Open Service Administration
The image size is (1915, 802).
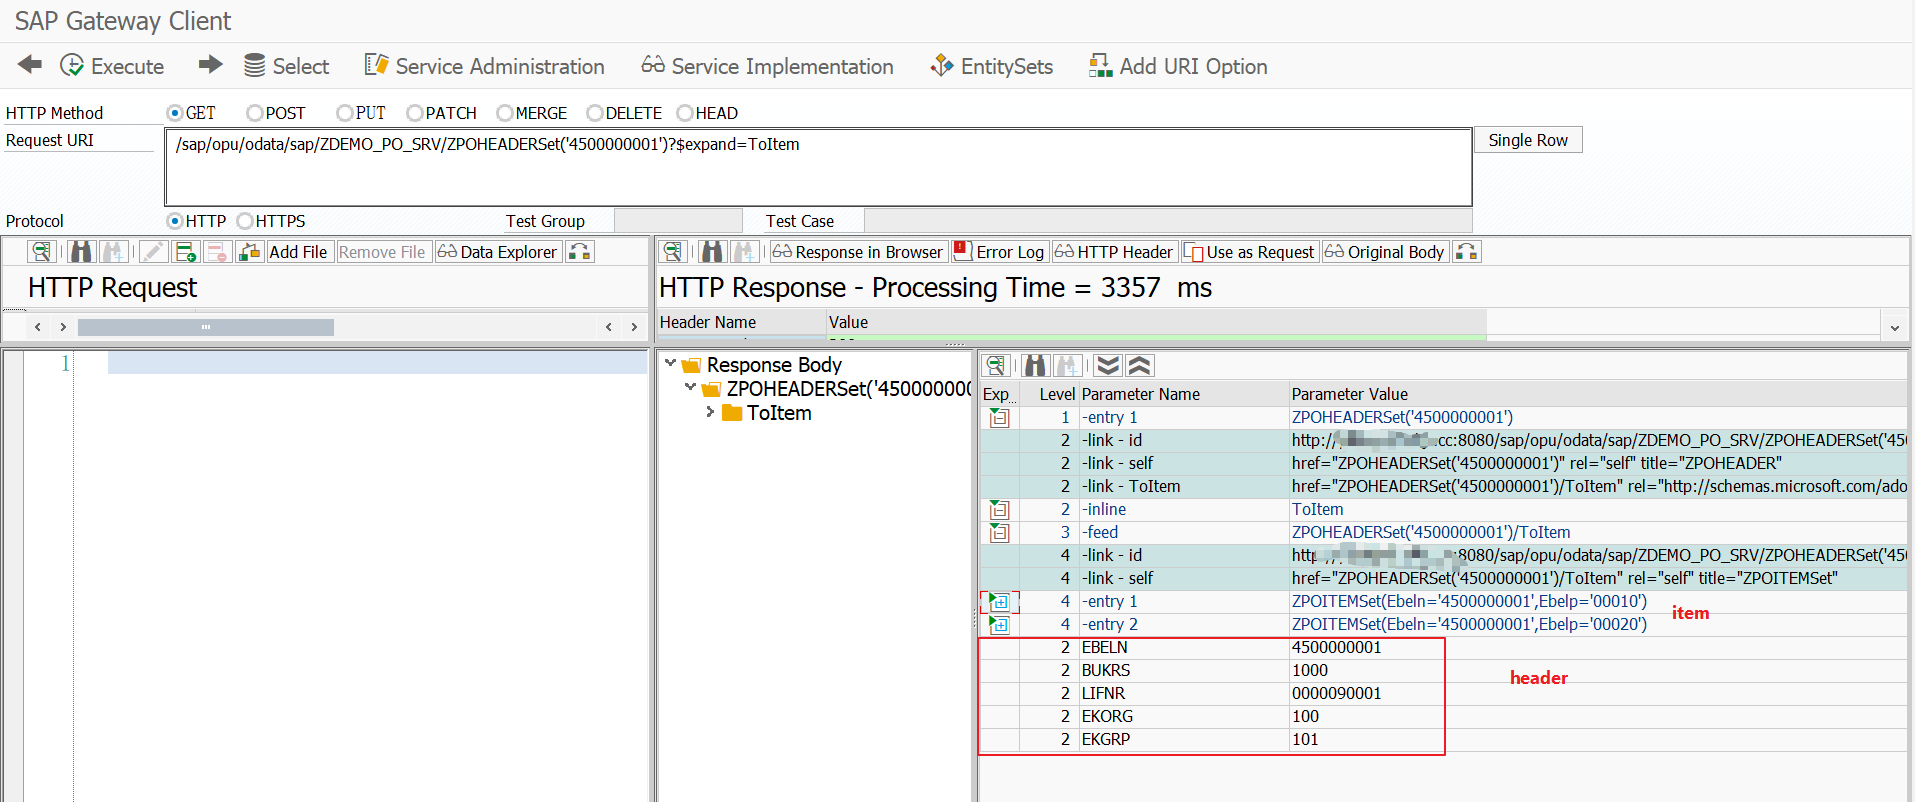(x=484, y=66)
